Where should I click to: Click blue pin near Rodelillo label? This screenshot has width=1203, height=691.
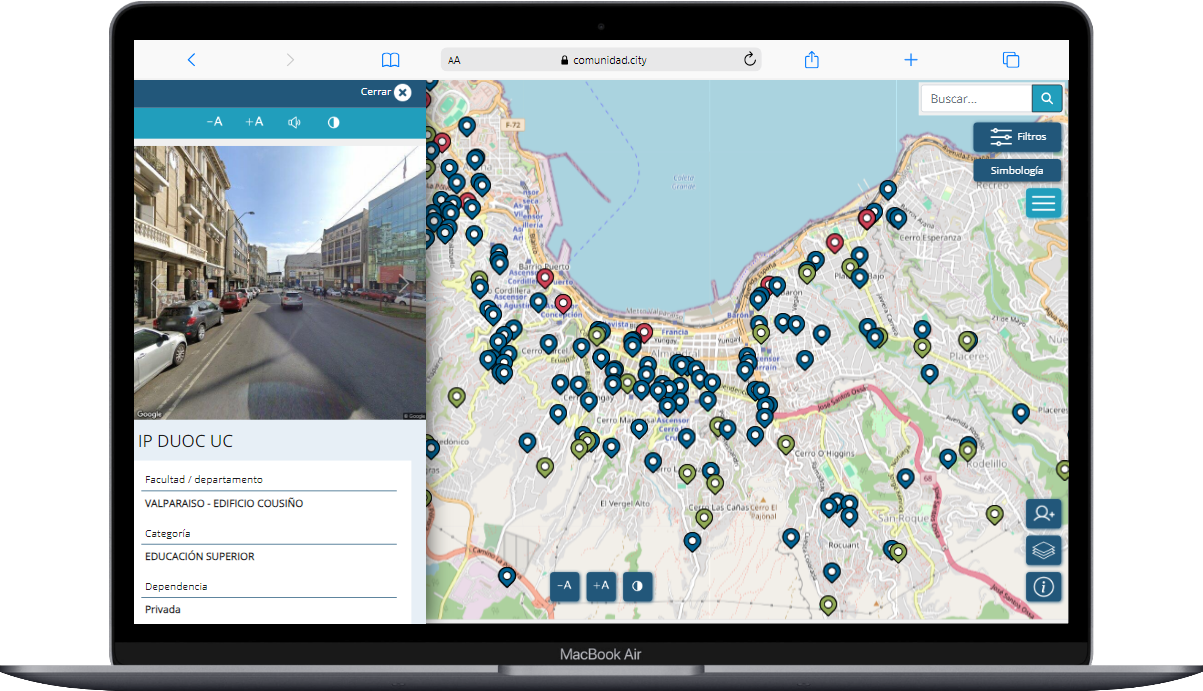tap(948, 458)
